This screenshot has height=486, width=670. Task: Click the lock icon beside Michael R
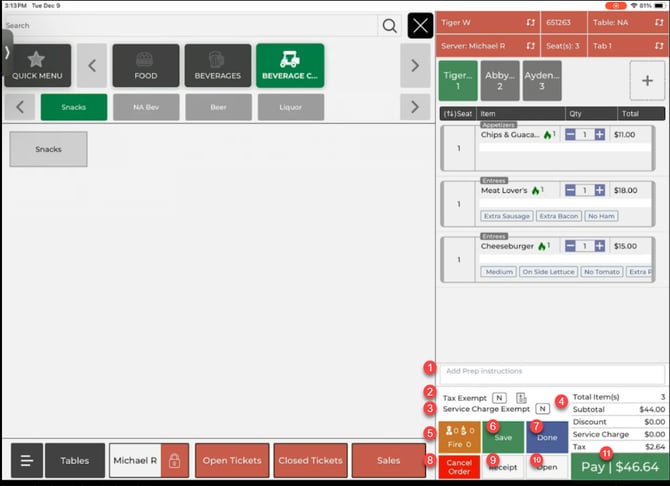174,461
